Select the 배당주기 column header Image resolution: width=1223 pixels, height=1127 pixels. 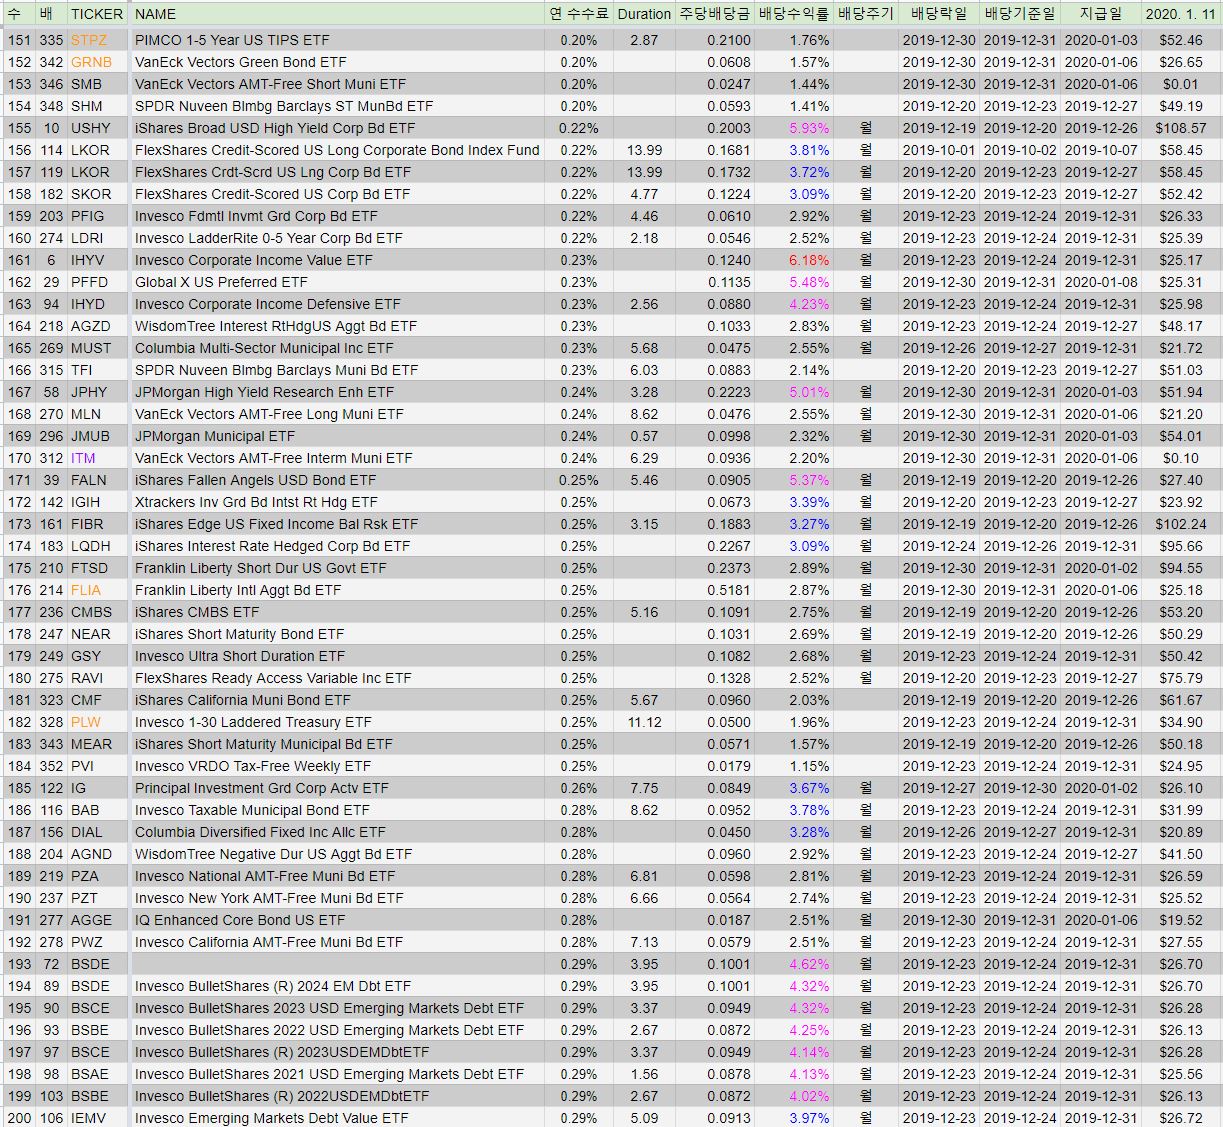point(865,14)
